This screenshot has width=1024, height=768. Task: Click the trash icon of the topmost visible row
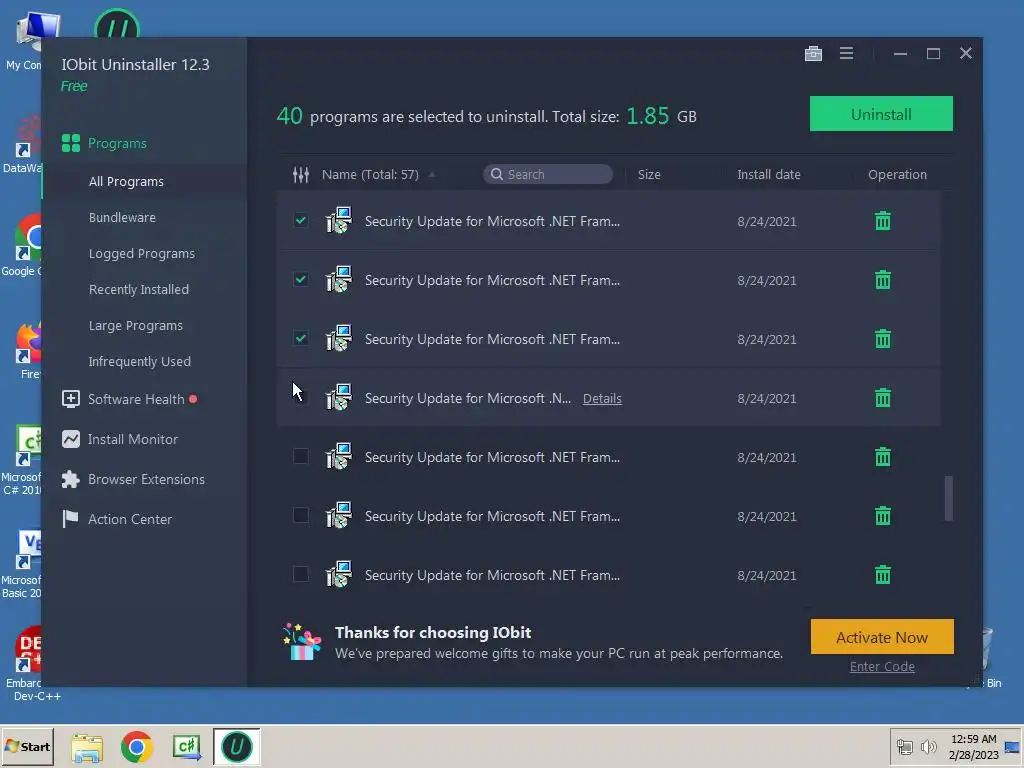tap(882, 221)
